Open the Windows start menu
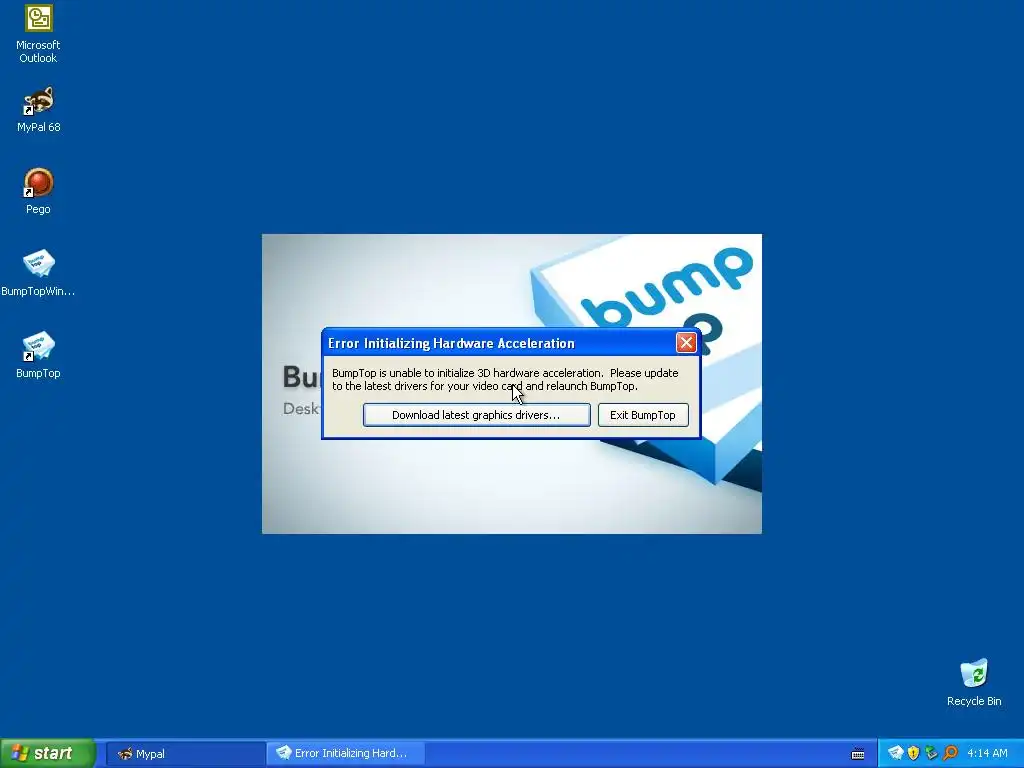 point(47,753)
